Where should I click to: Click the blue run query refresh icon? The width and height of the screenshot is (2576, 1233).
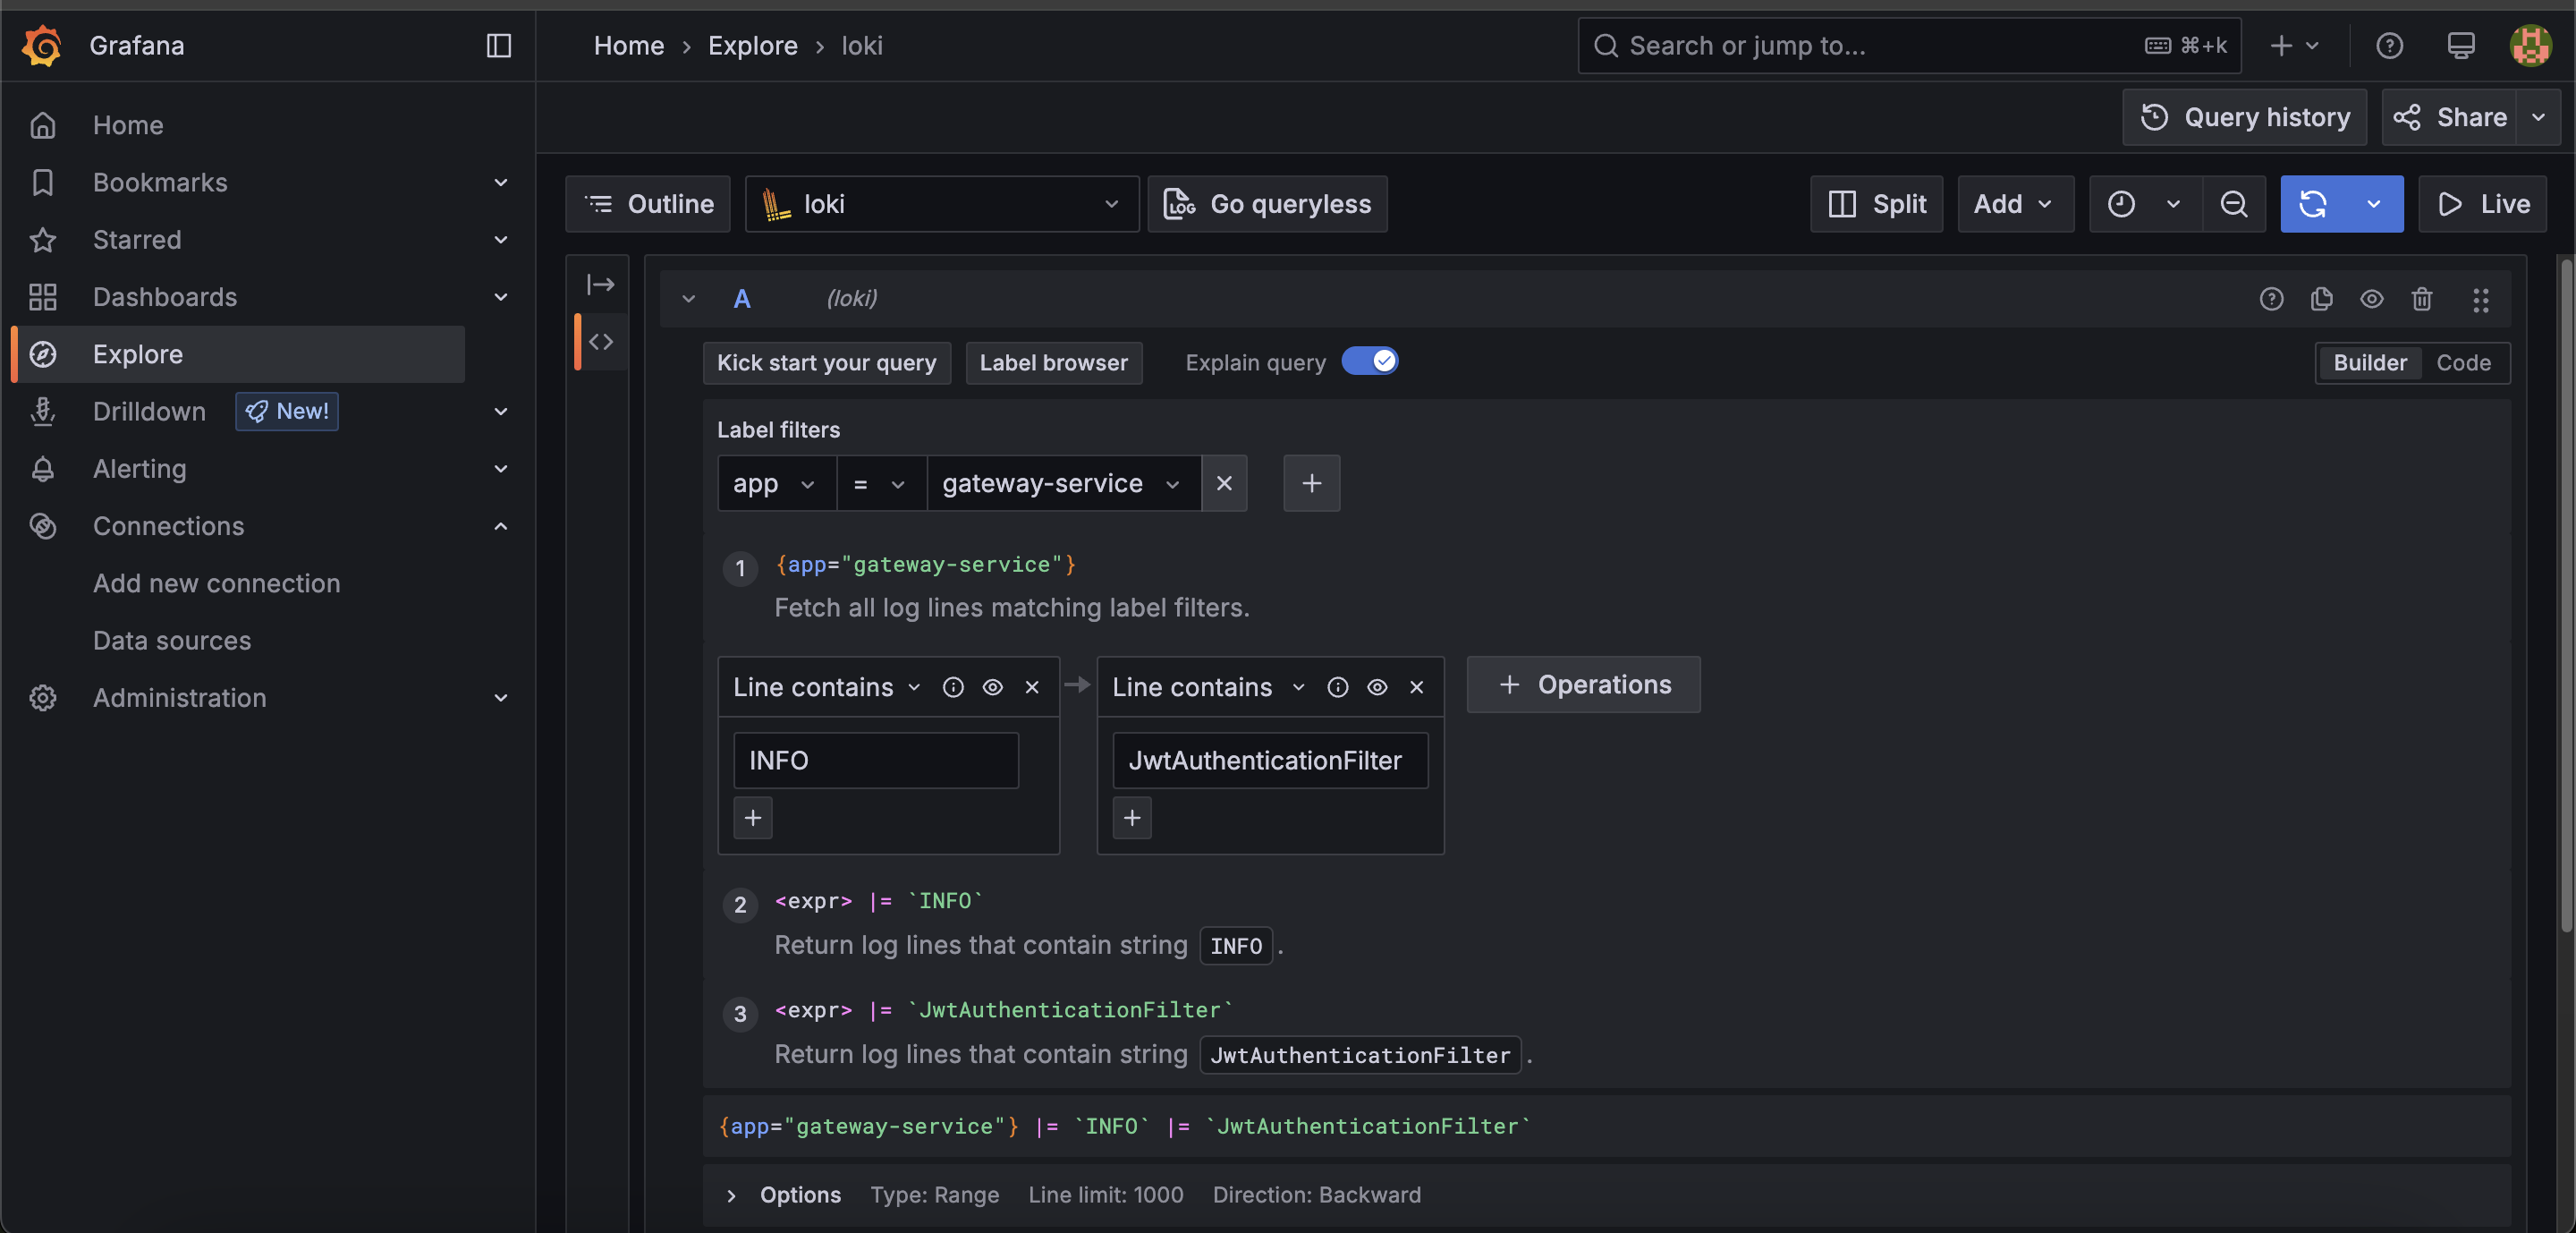(2312, 204)
